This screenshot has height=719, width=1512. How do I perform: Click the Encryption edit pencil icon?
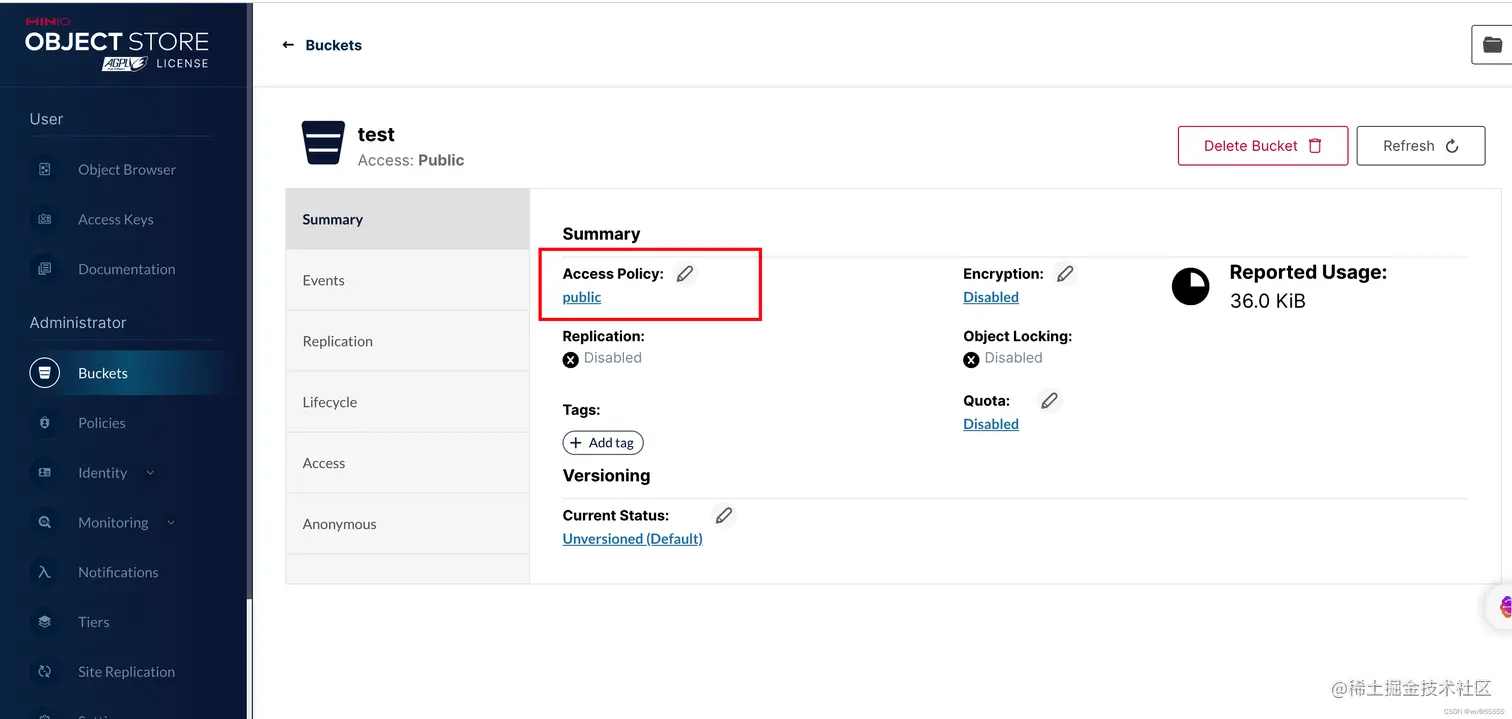[x=1065, y=274]
